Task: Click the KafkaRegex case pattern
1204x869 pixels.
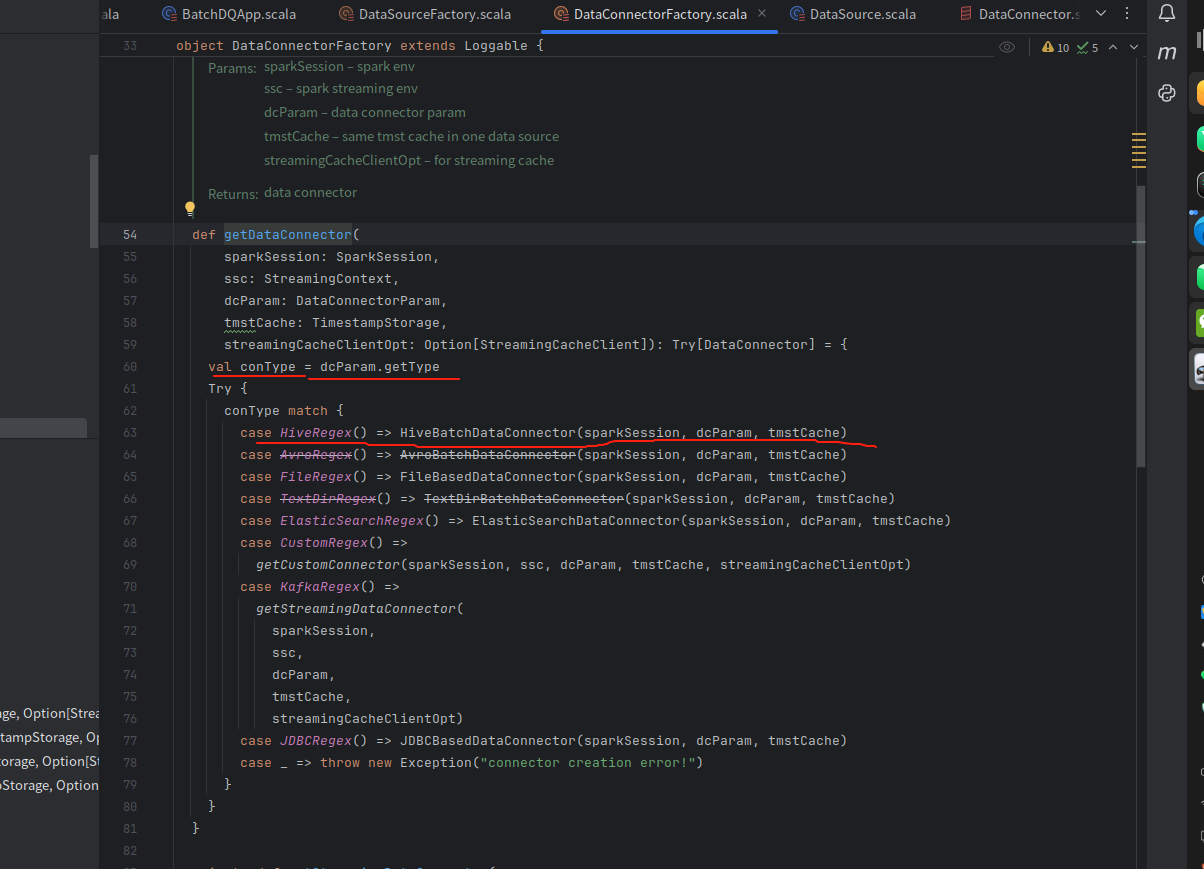Action: [x=320, y=587]
